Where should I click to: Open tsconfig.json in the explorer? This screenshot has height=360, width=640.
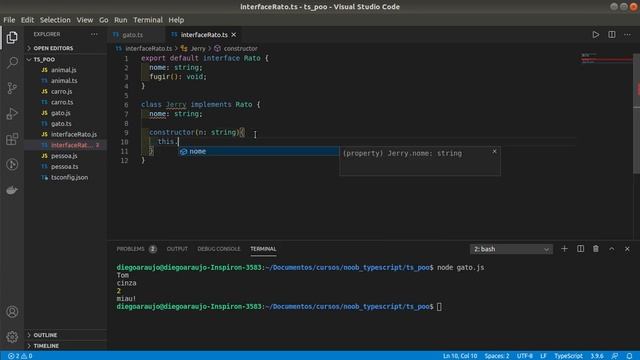point(65,177)
